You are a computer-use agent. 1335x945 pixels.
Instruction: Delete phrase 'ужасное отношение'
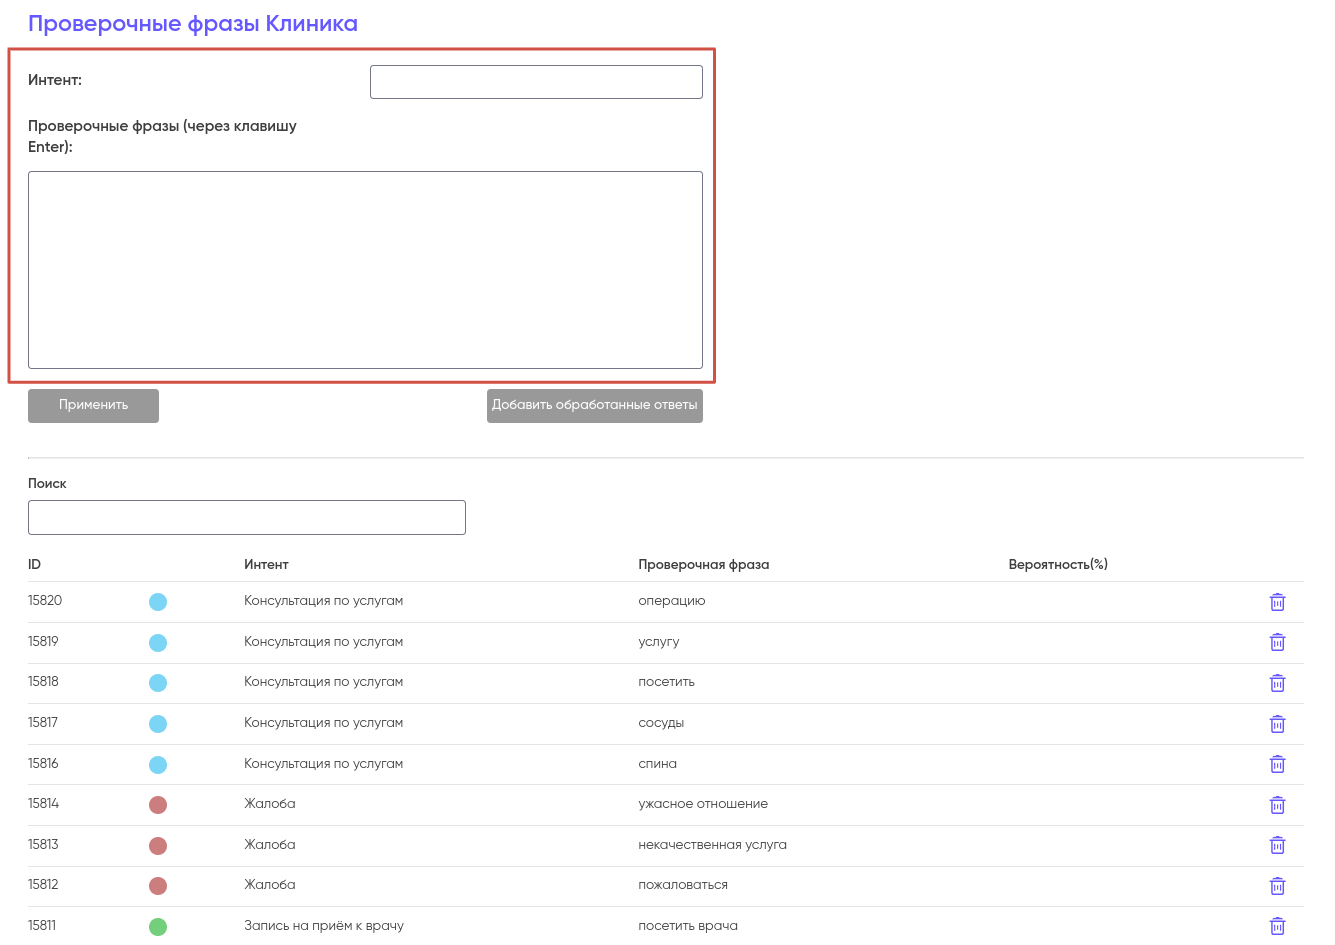click(x=1277, y=805)
